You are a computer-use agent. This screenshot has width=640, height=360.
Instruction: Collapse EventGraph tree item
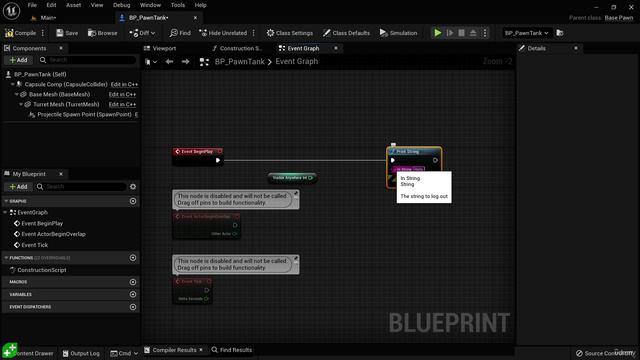[x=5, y=212]
